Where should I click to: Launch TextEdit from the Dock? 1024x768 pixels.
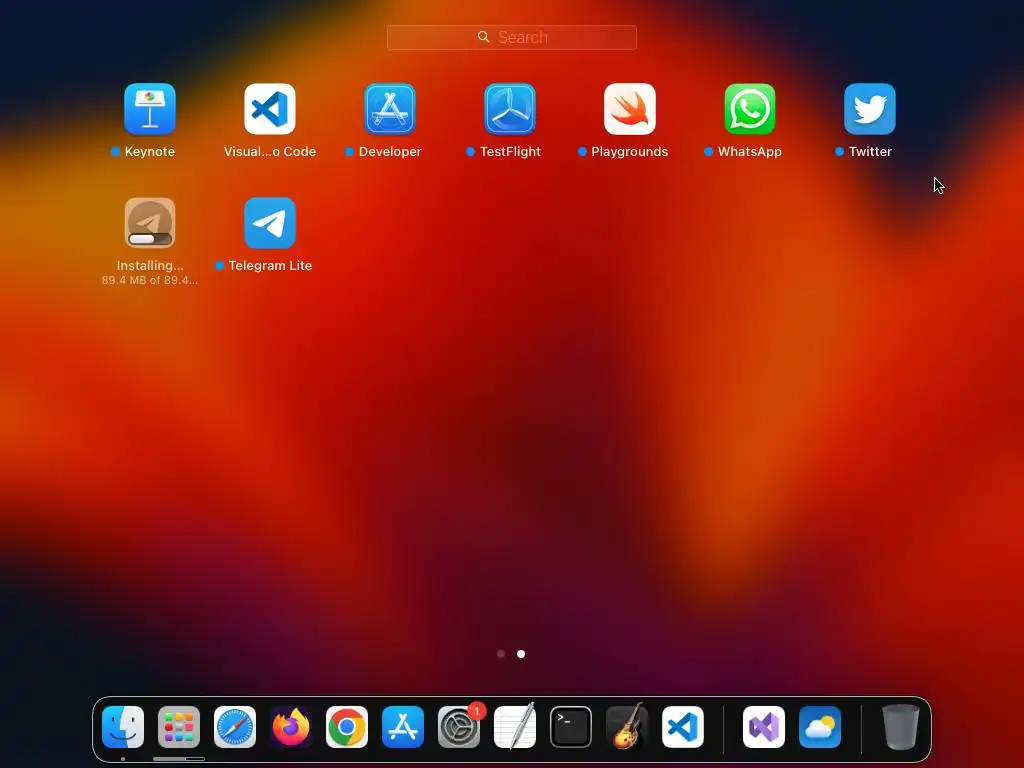pos(515,727)
